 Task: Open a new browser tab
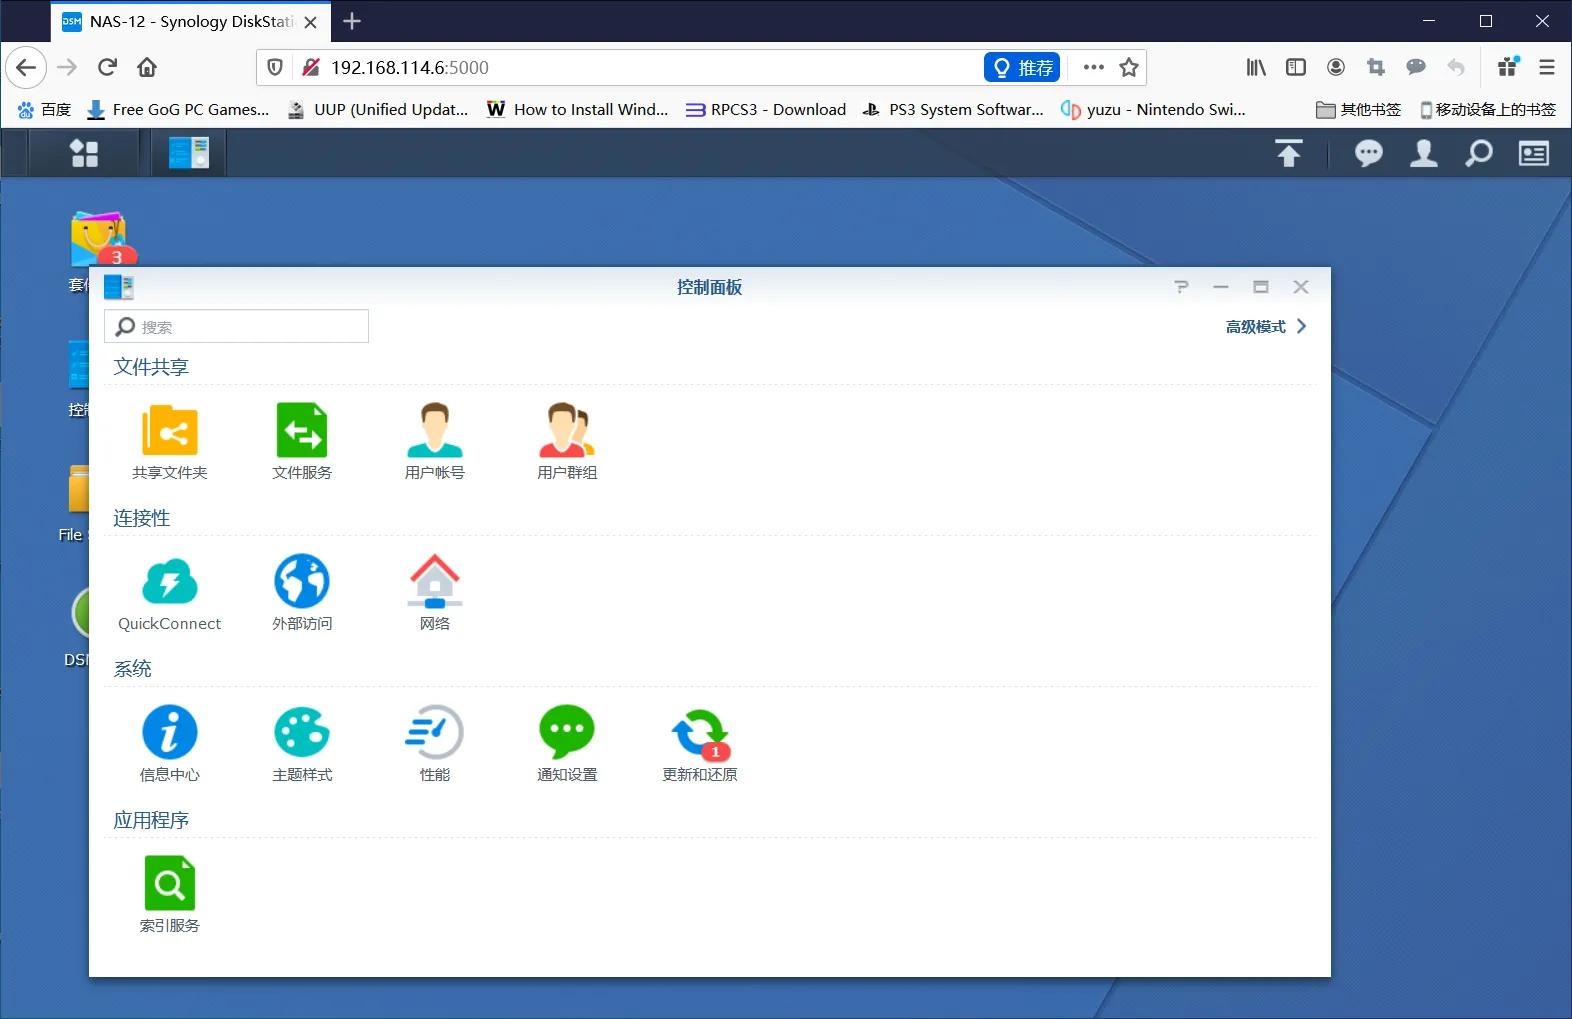352,21
